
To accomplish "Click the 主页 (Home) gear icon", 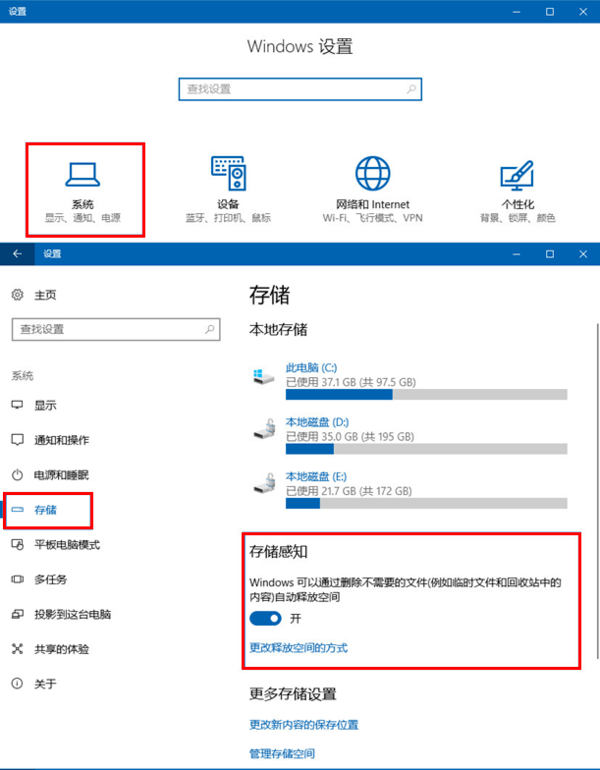I will (17, 295).
